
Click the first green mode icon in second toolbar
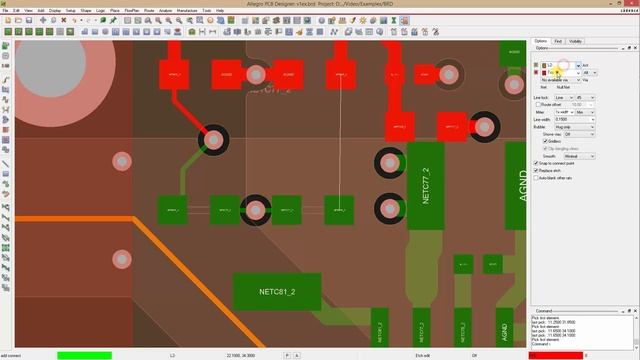(8, 31)
